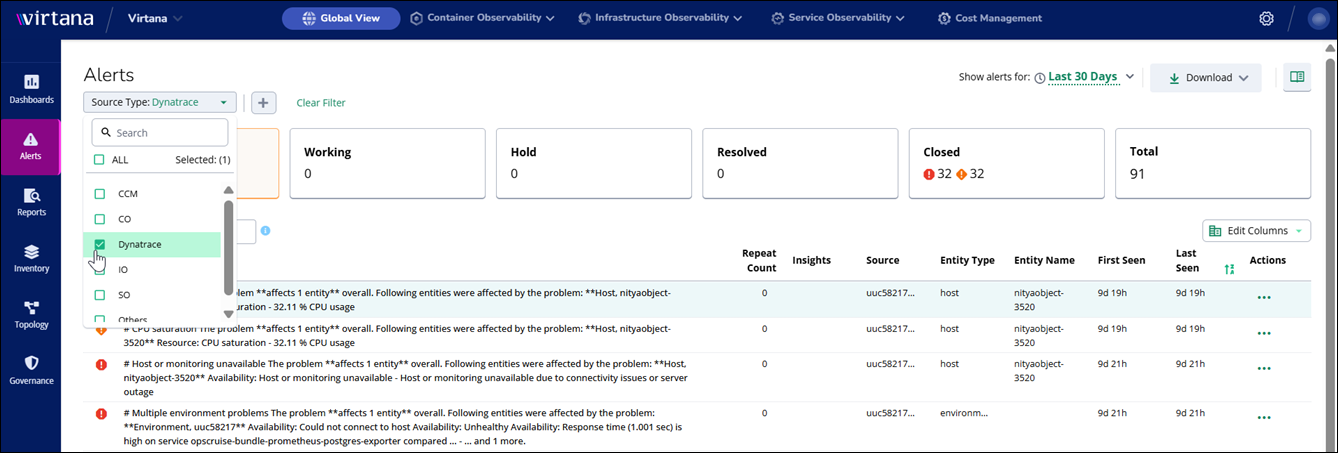Screen dimensions: 1338x453
Task: Open Reports in the sidebar
Action: 31,203
